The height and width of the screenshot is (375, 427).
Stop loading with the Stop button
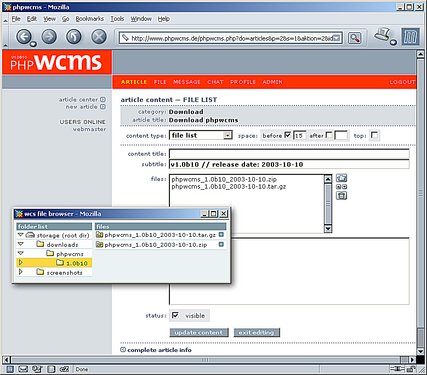[99, 37]
